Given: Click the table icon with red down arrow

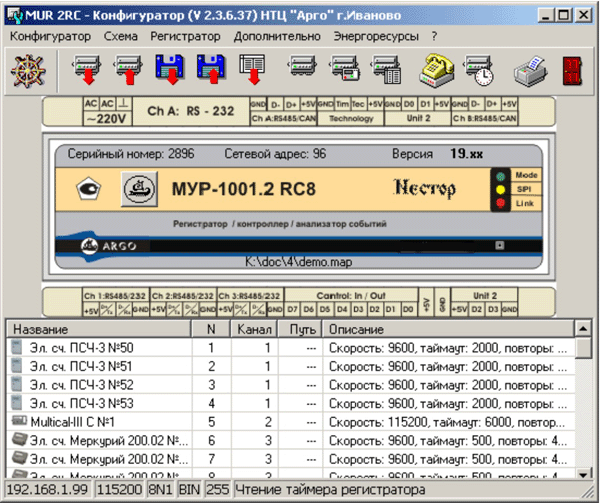Looking at the screenshot, I should pos(252,70).
